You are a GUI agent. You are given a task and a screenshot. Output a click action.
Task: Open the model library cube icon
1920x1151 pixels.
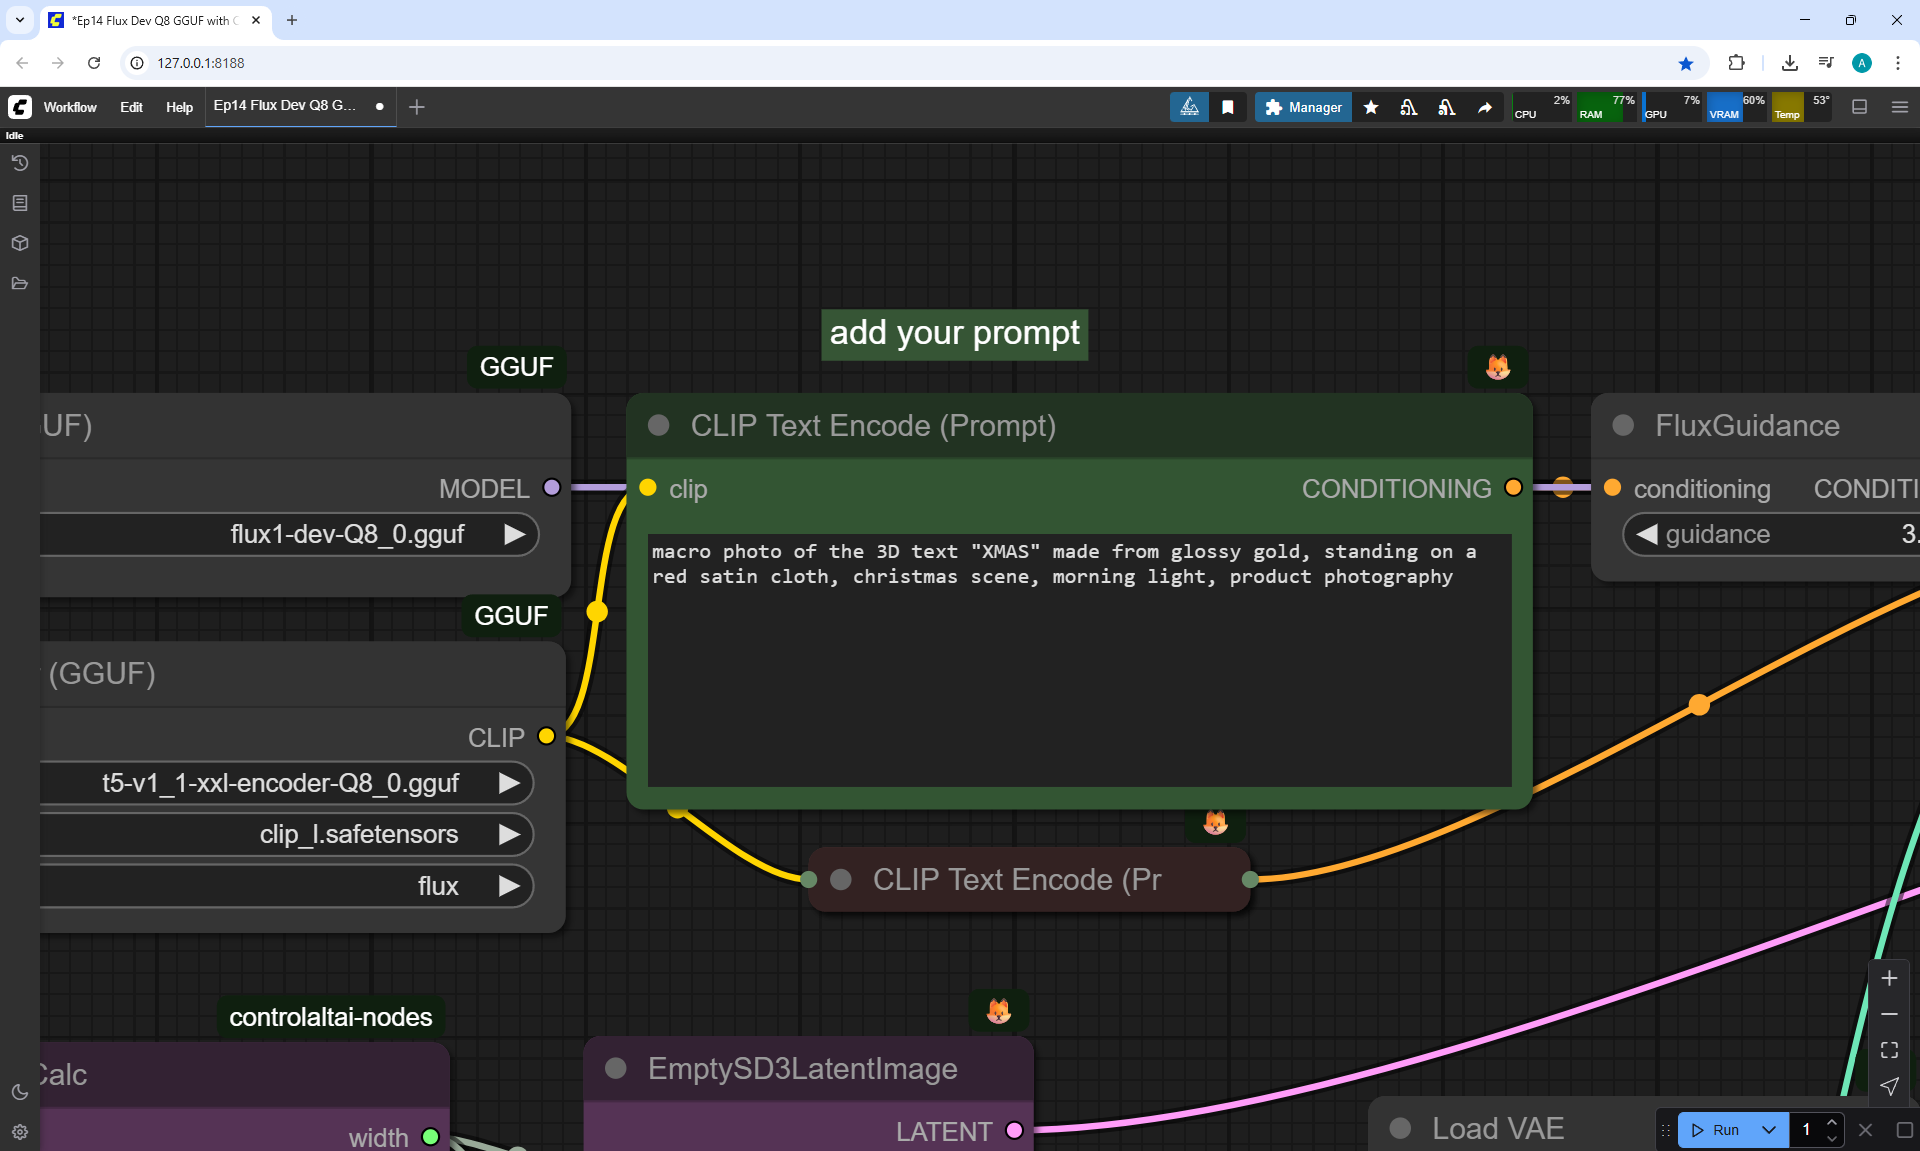pos(20,243)
